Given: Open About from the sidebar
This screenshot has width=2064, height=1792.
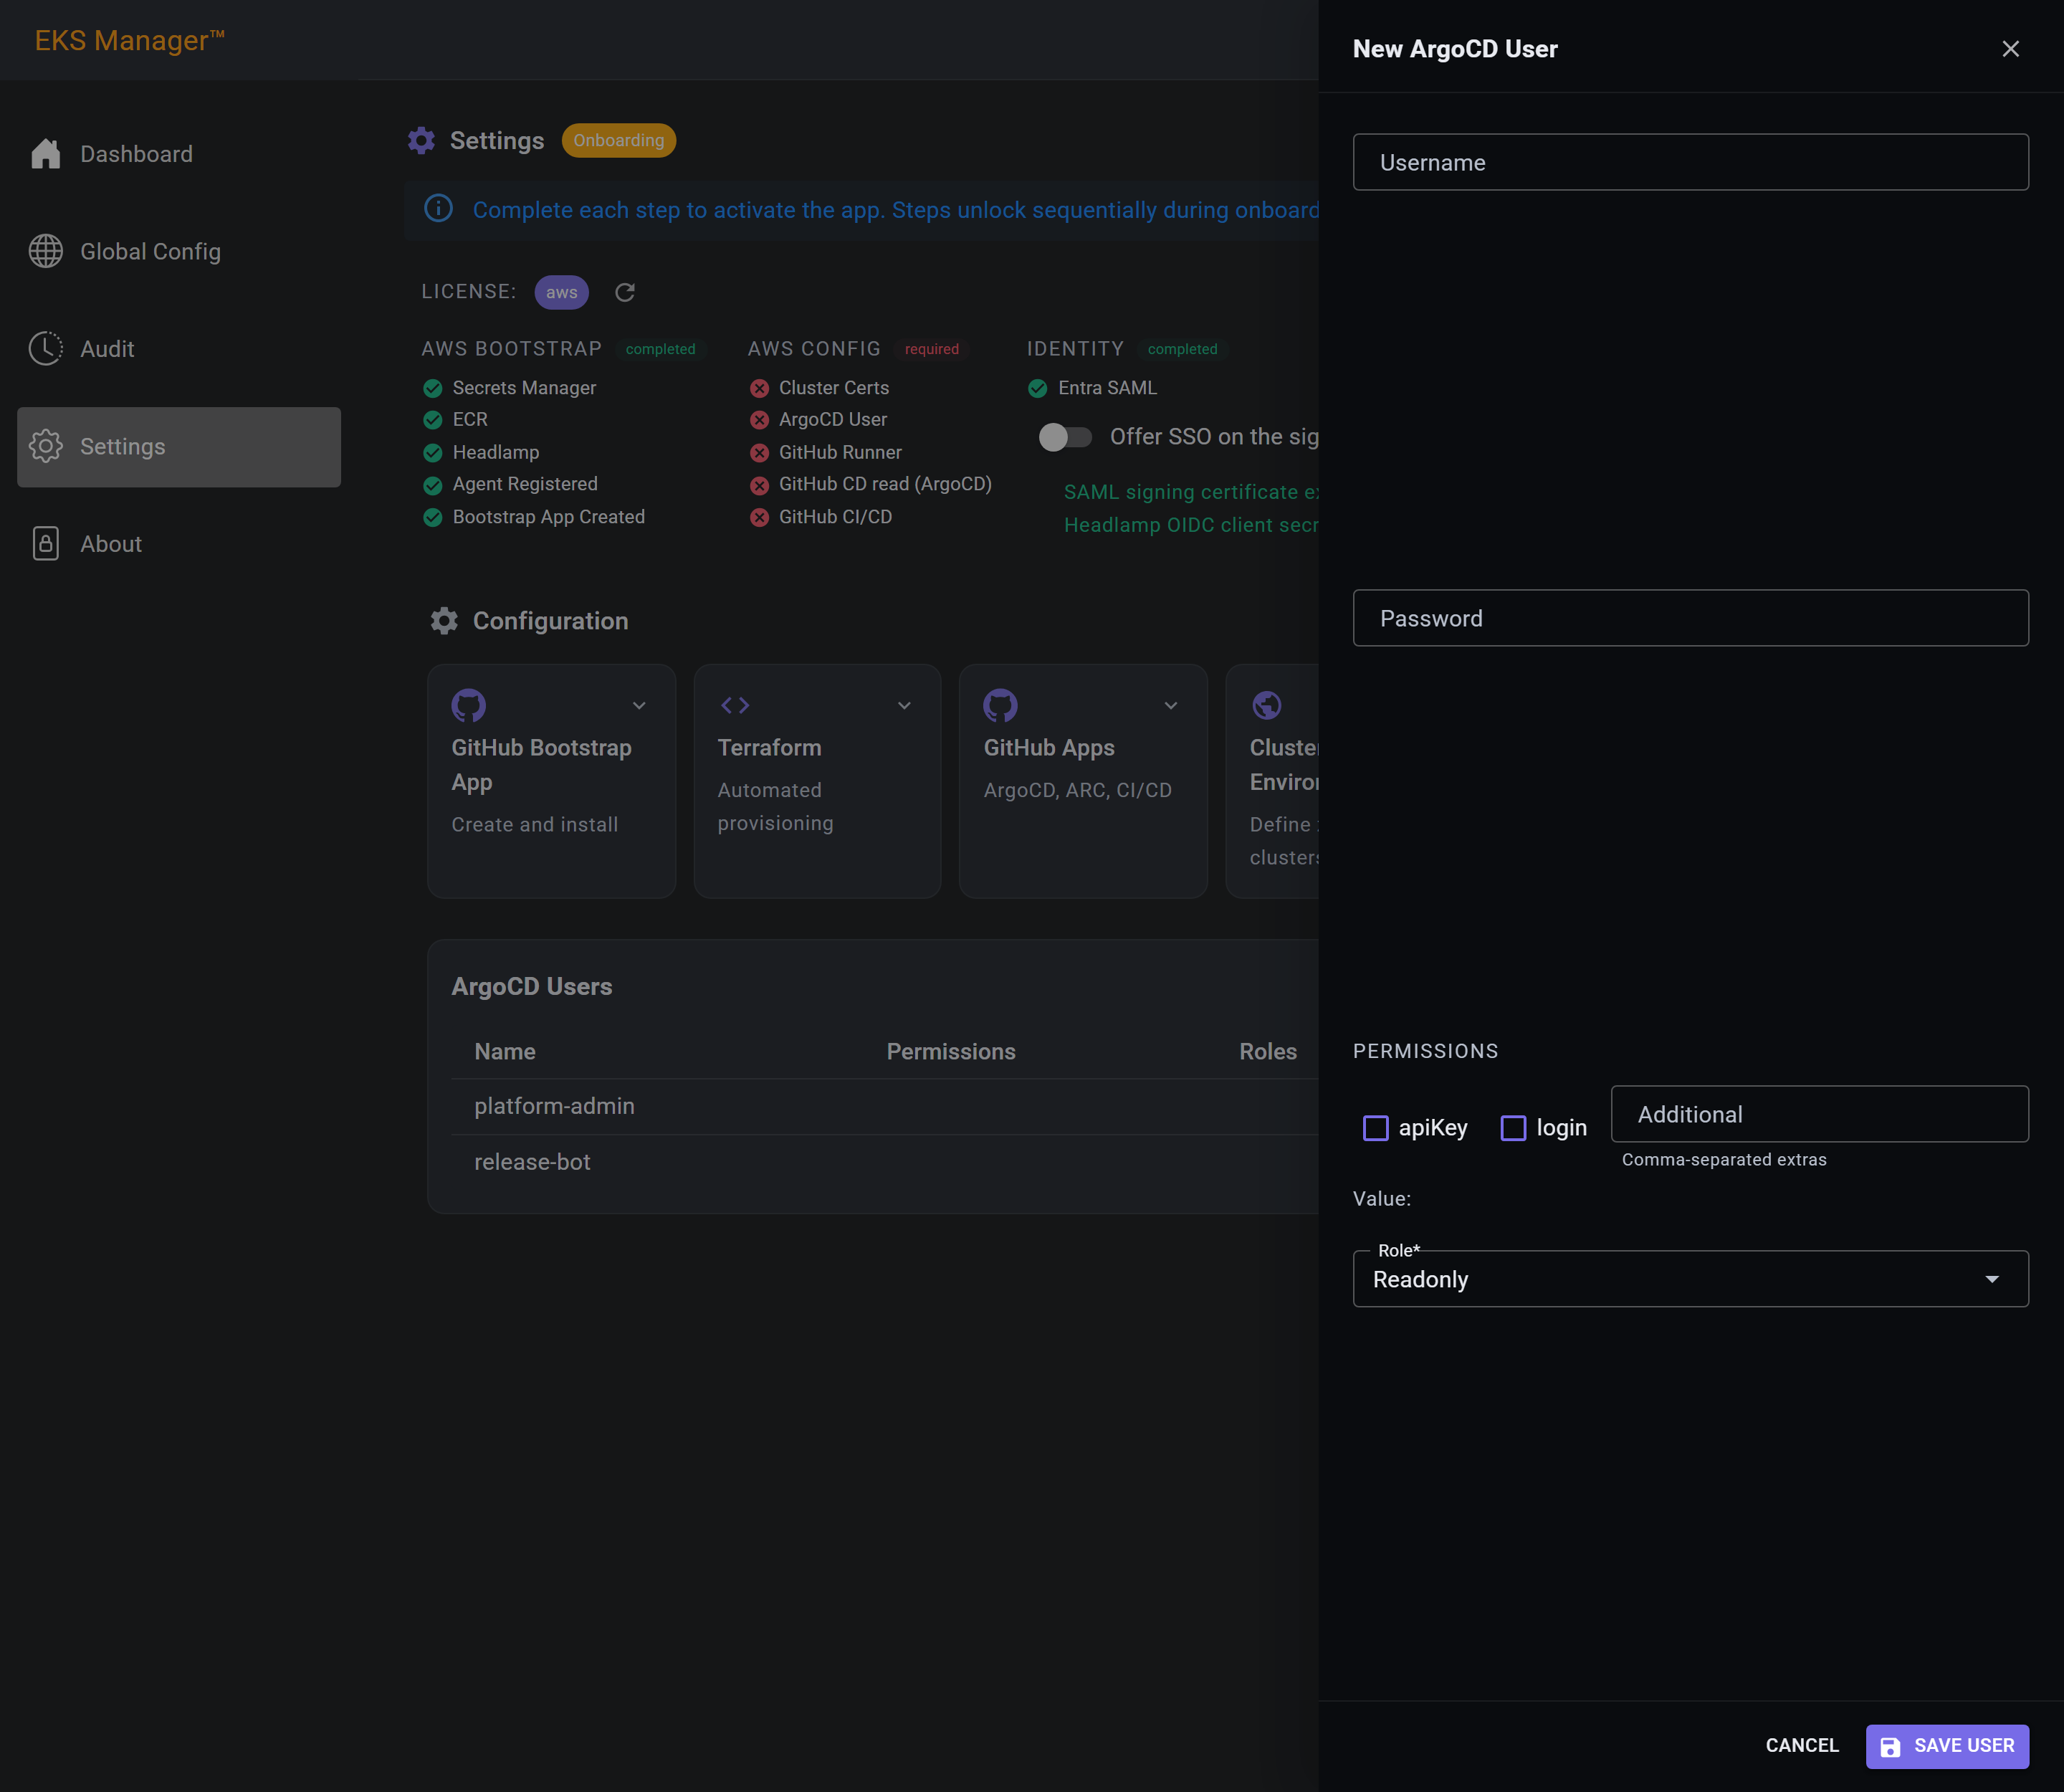Looking at the screenshot, I should (179, 543).
